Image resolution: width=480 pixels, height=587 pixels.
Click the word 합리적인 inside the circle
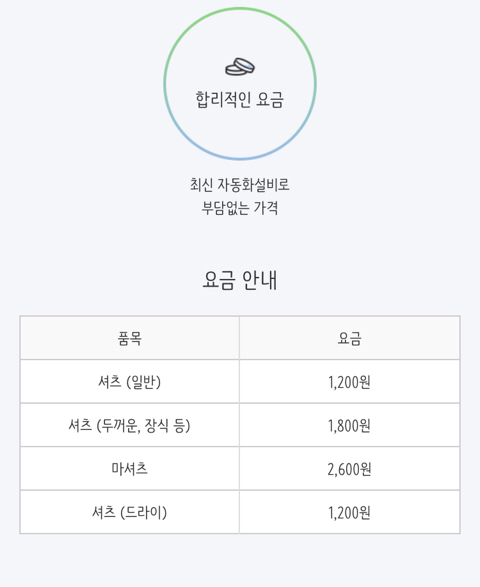point(223,100)
